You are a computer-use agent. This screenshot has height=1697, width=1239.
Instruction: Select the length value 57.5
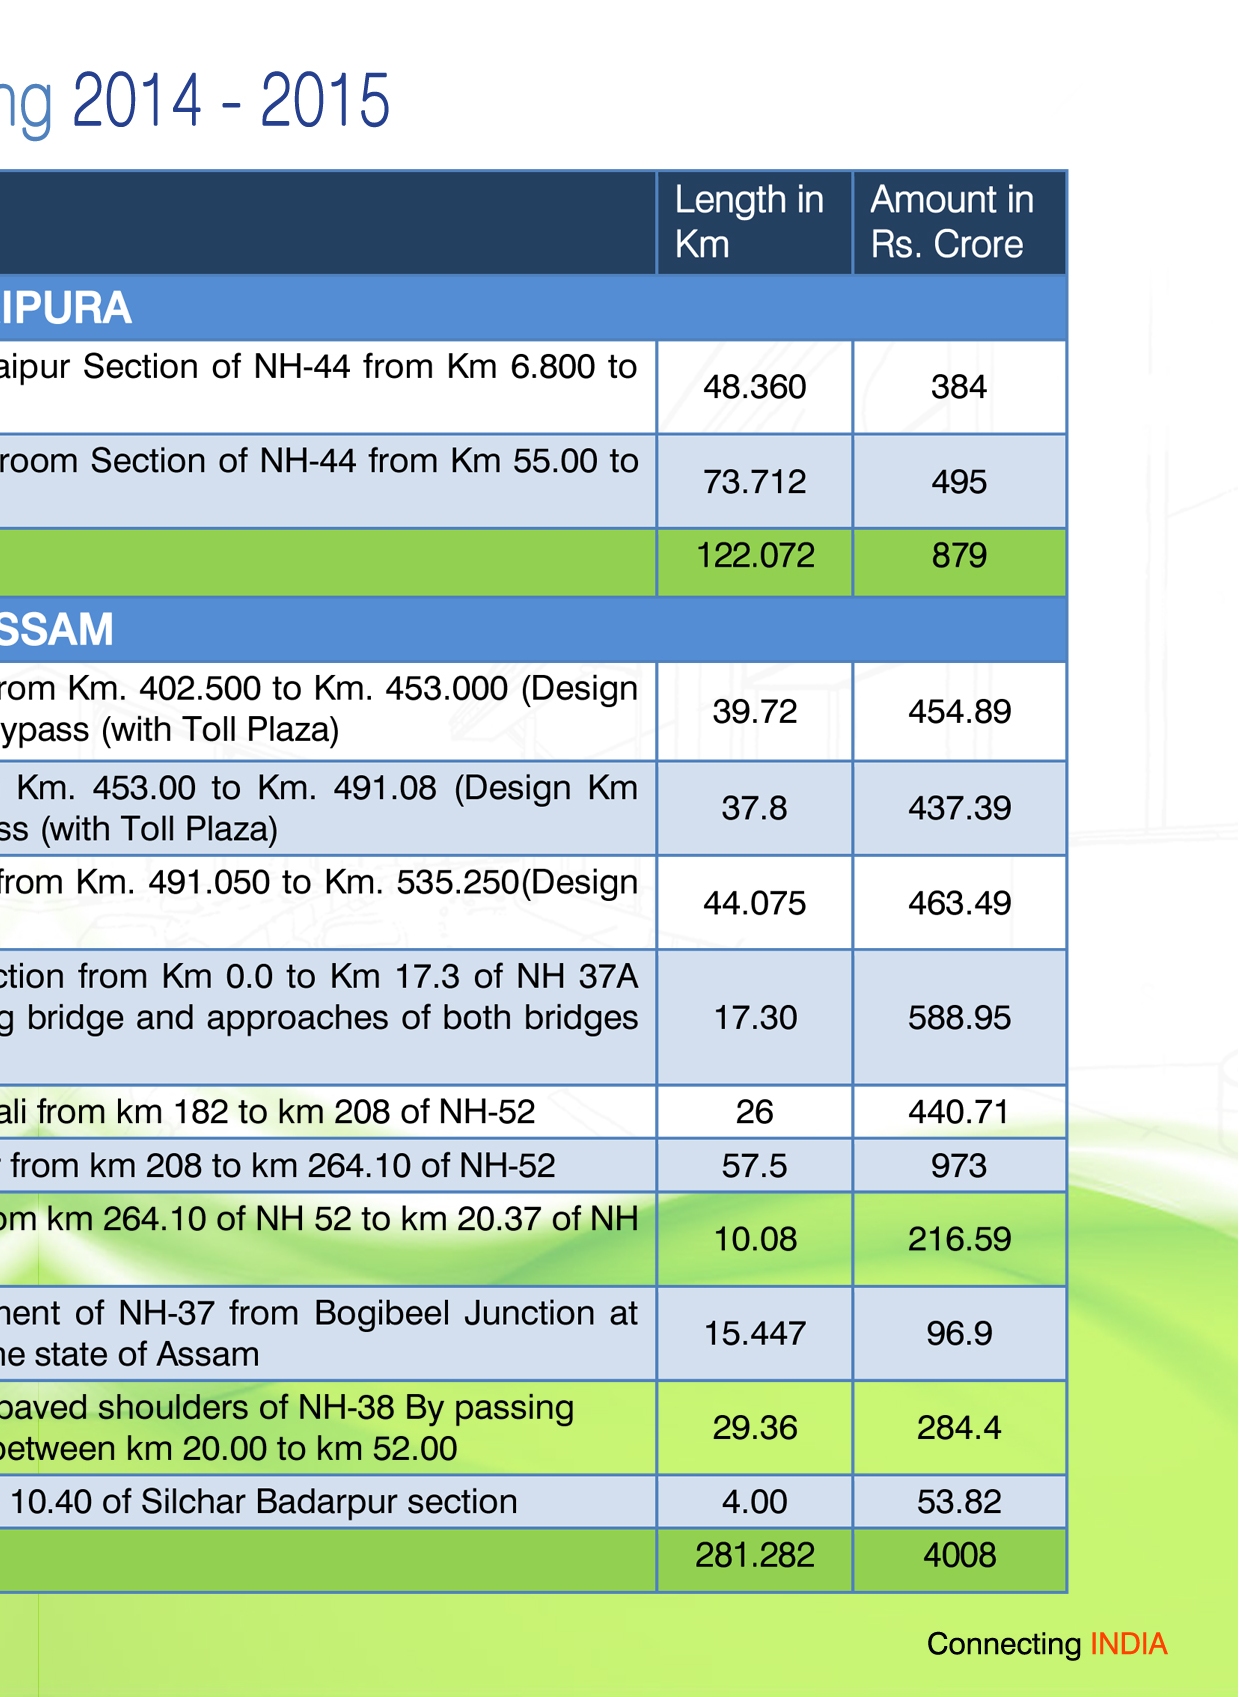click(x=754, y=1166)
